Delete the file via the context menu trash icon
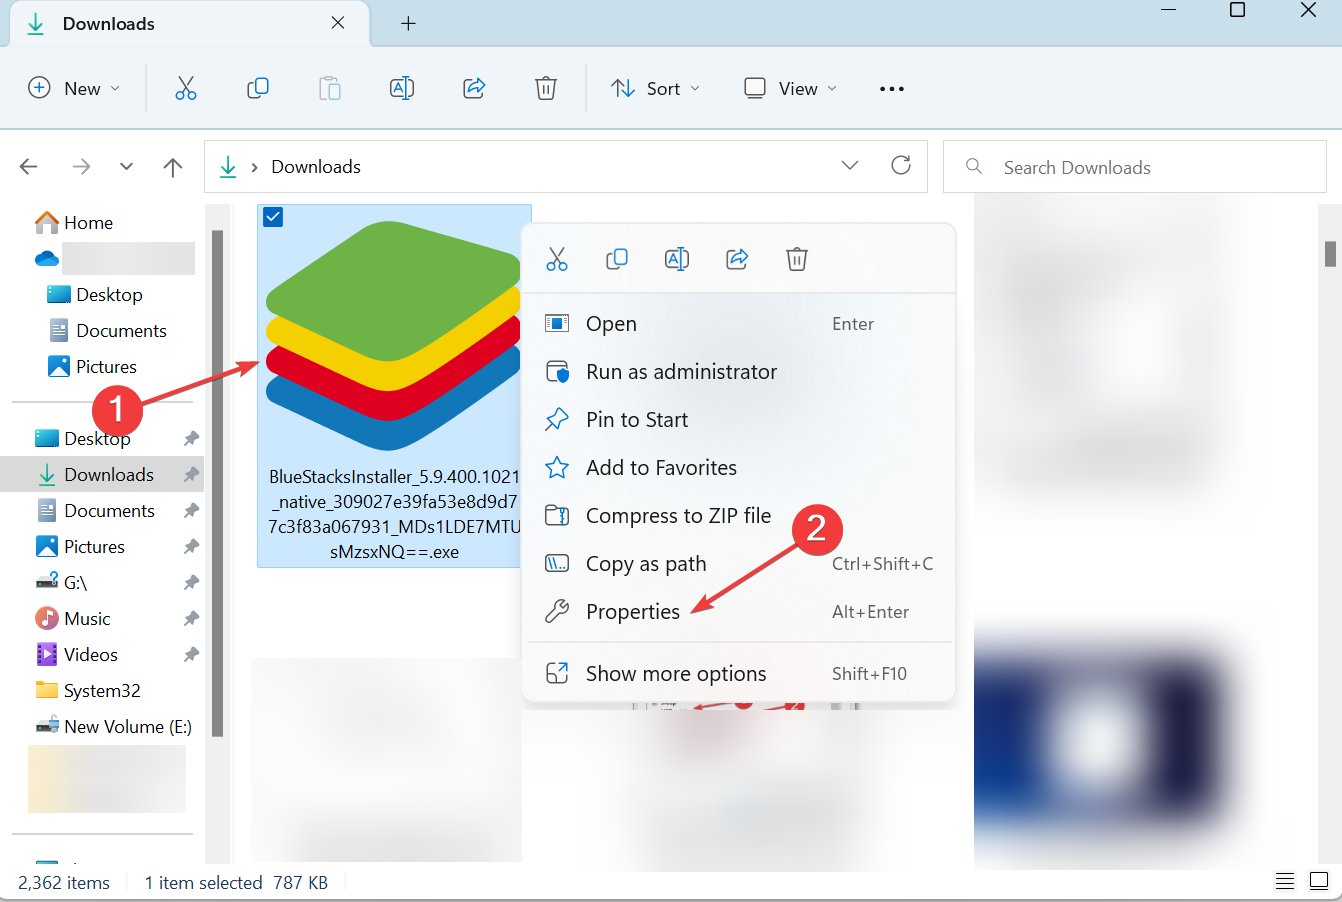The height and width of the screenshot is (902, 1342). [x=797, y=259]
